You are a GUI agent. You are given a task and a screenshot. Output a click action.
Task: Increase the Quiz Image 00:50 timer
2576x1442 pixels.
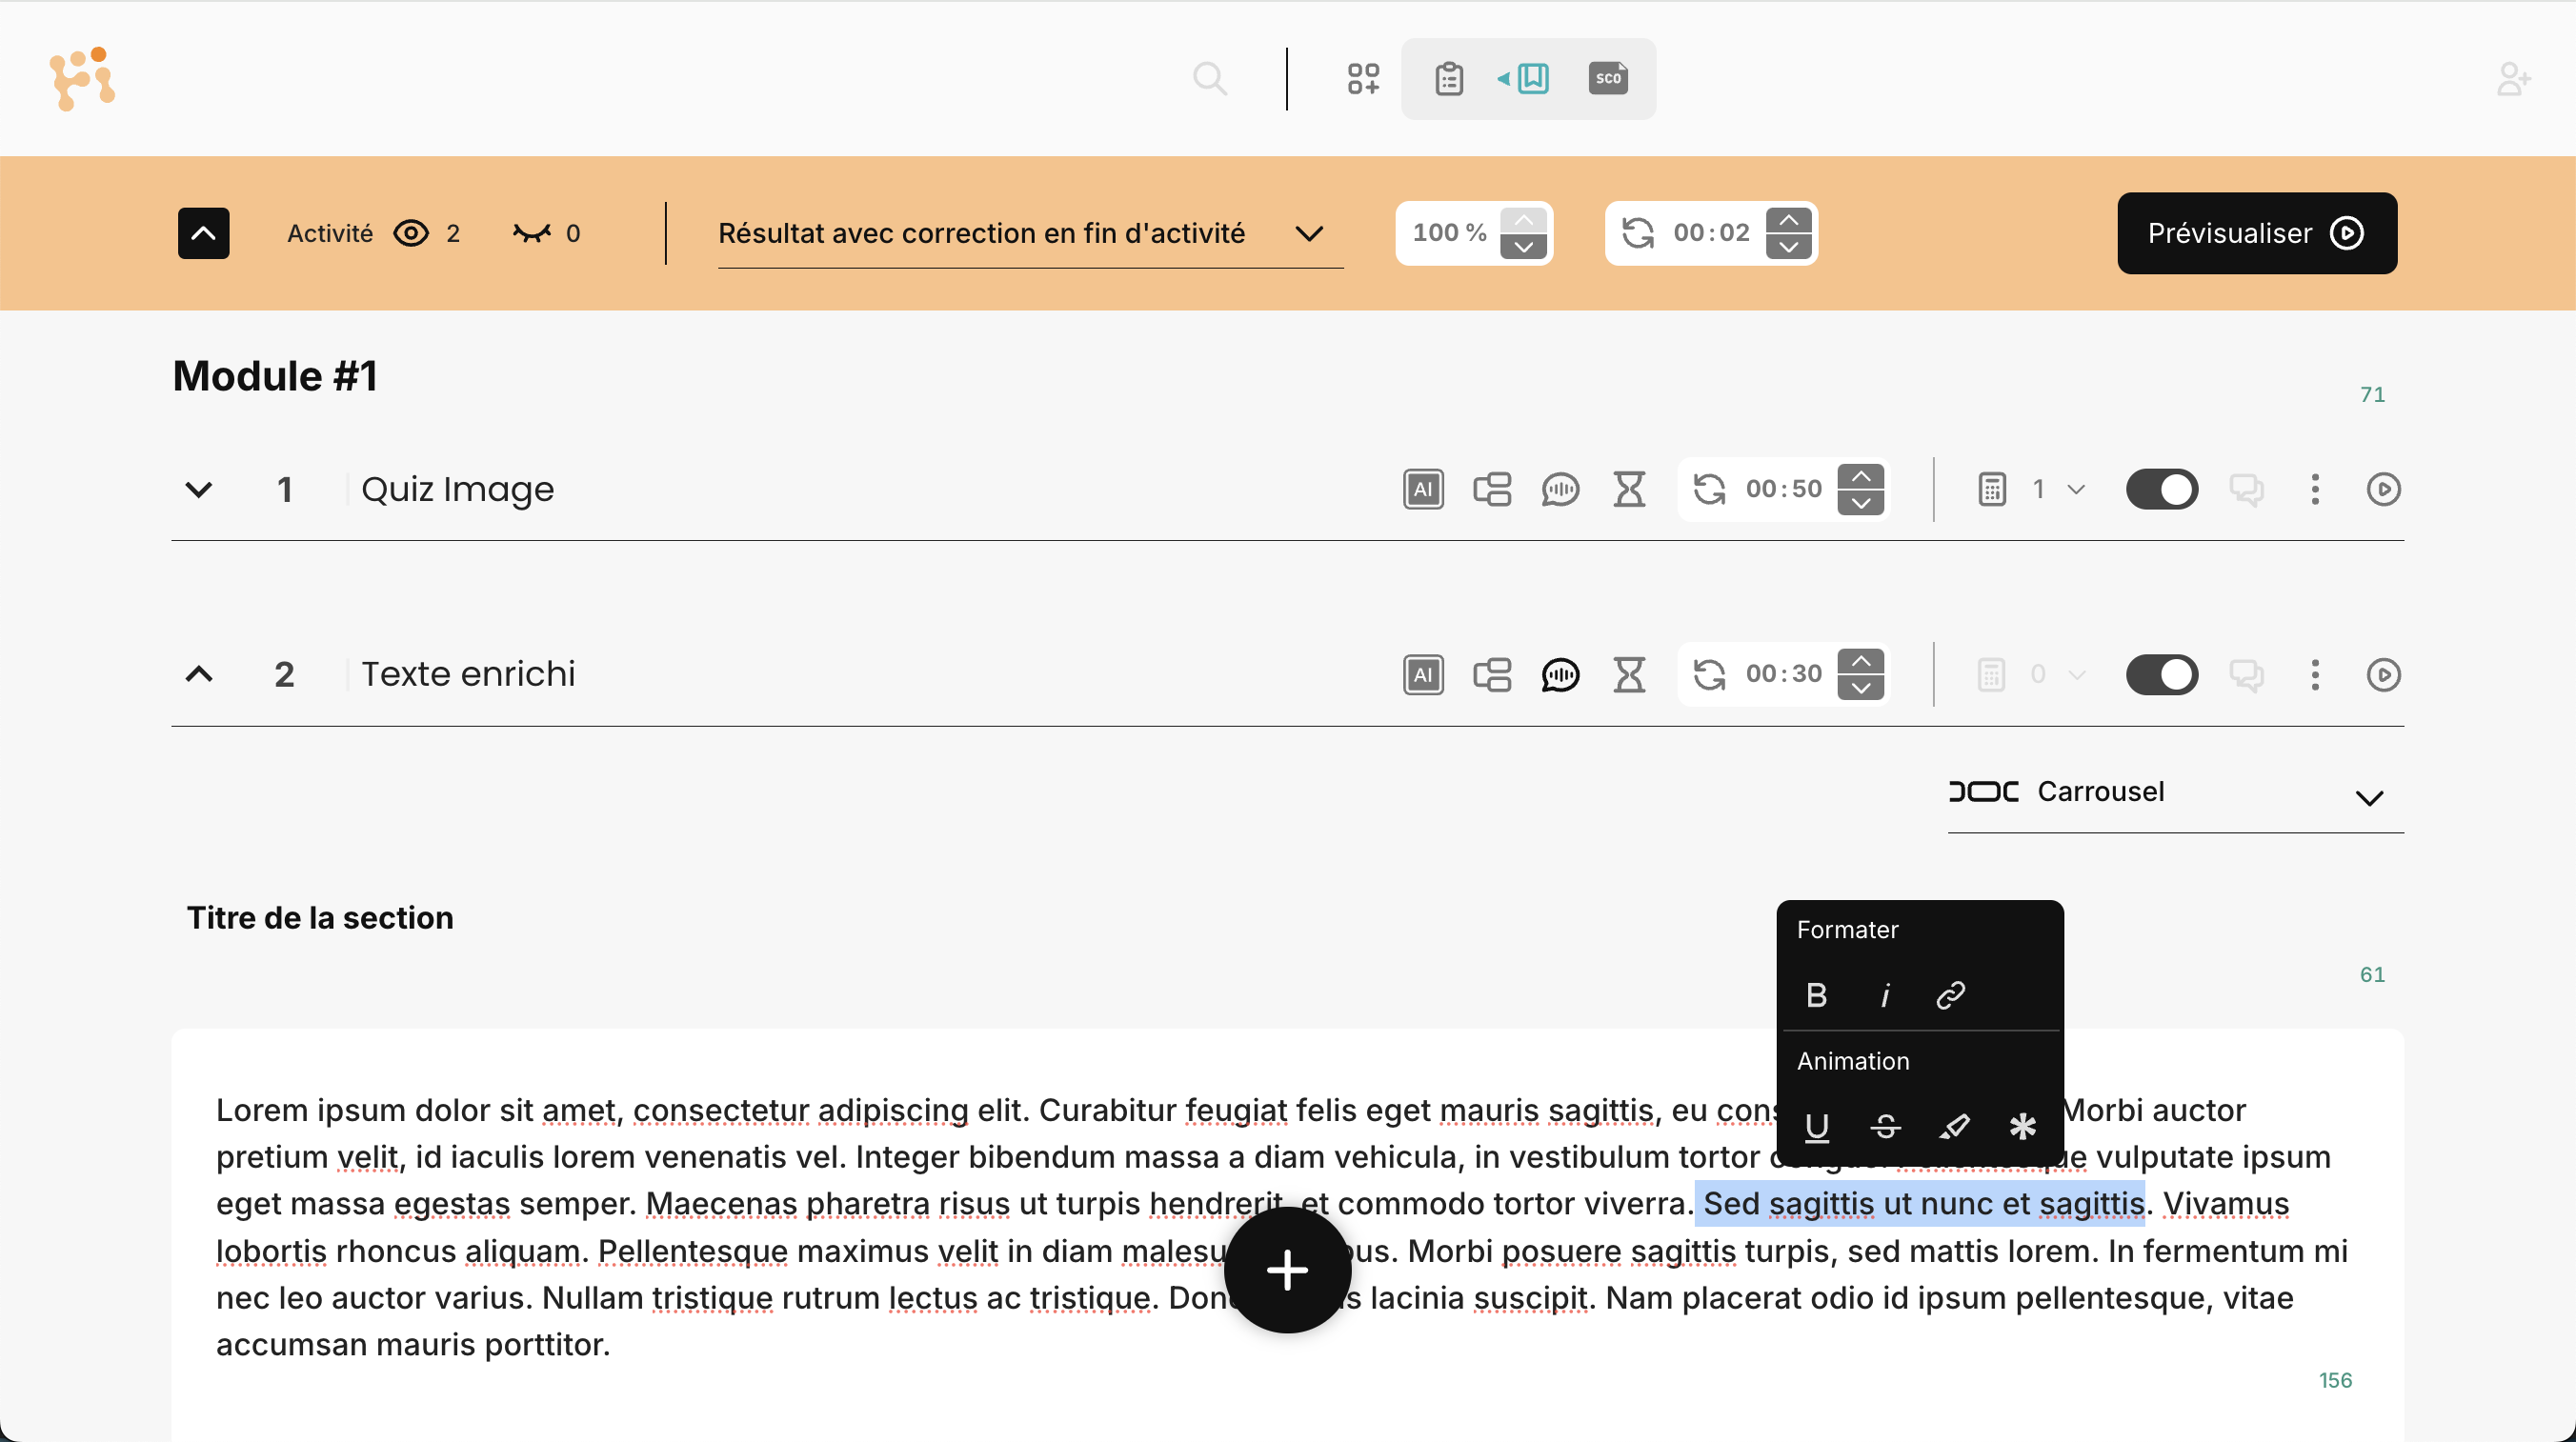1861,476
